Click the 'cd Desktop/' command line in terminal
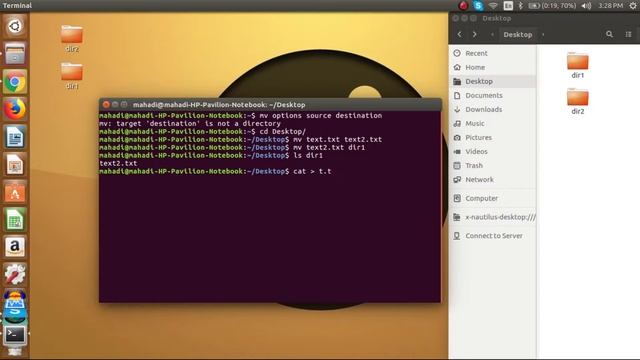Viewport: 640px width, 360px height. tap(202, 131)
